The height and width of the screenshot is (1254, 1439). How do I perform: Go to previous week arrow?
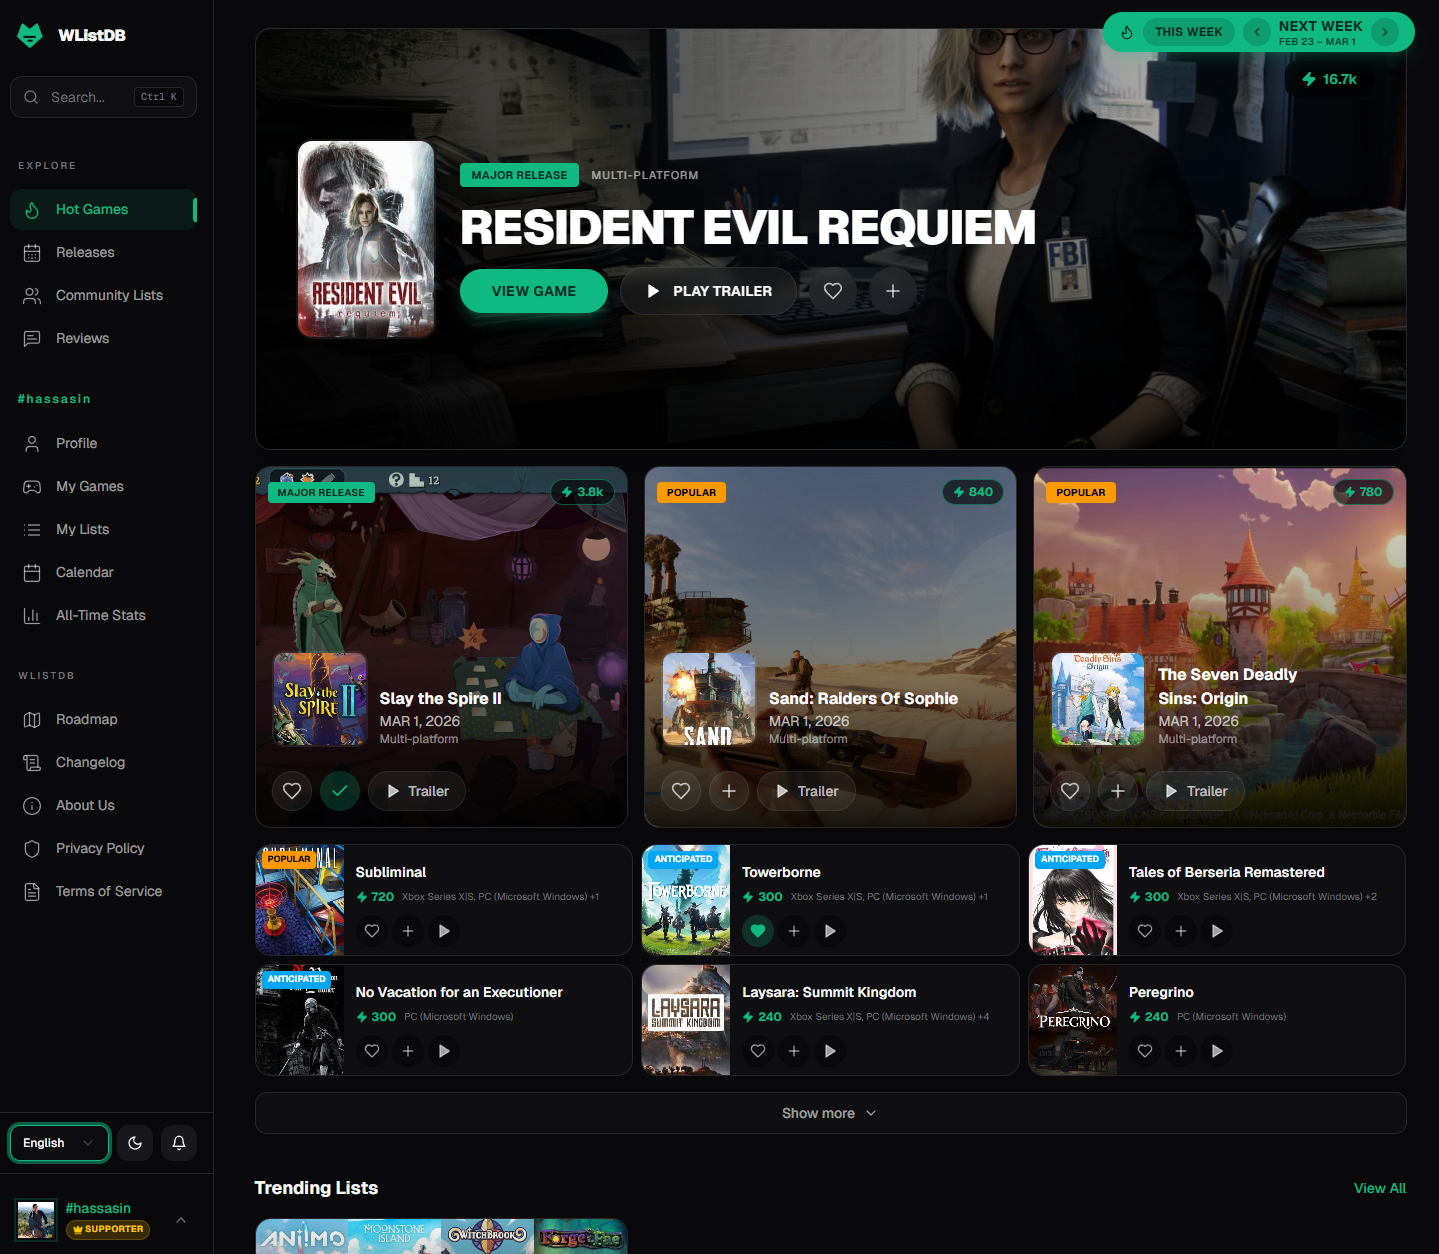(x=1257, y=32)
